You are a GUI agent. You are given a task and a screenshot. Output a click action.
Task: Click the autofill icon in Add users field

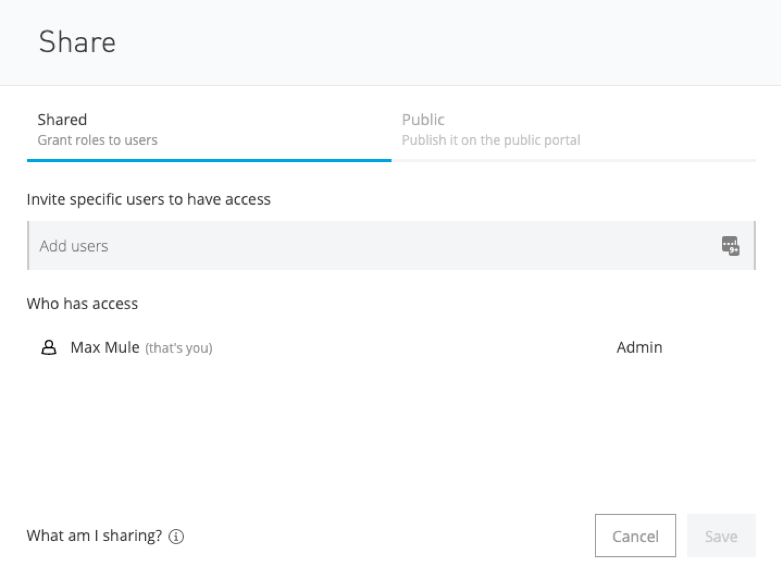[730, 246]
